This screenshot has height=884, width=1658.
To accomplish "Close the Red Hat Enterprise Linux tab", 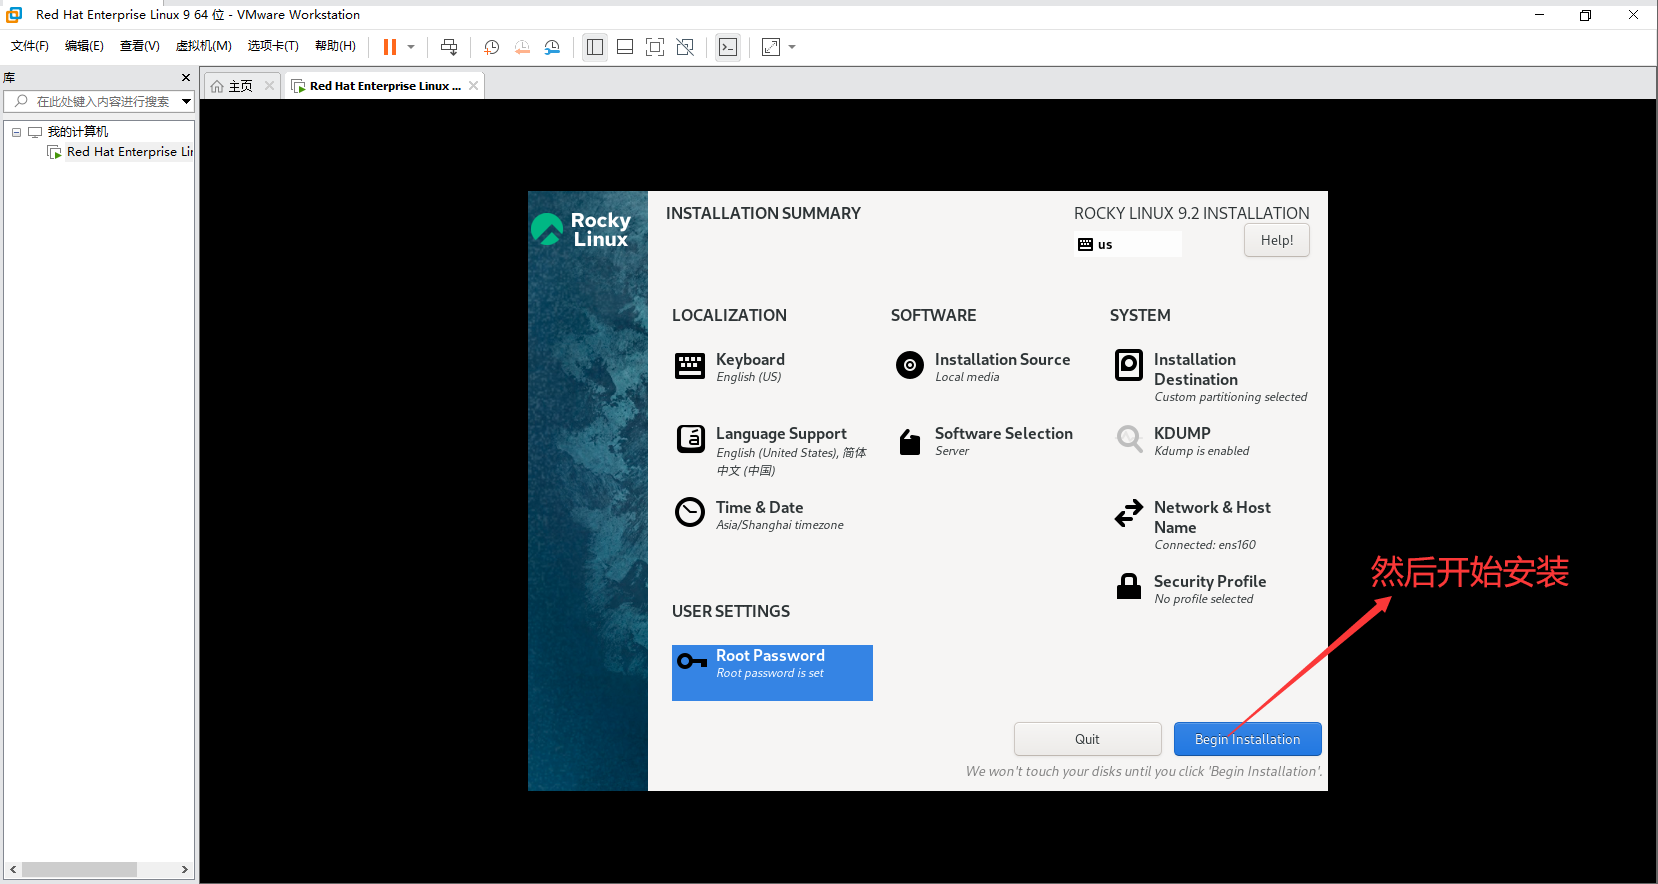I will pyautogui.click(x=473, y=86).
